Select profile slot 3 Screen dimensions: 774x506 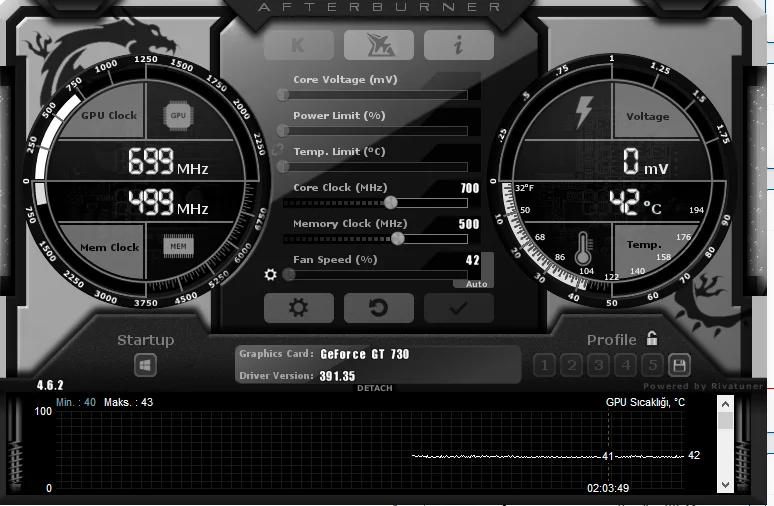click(x=599, y=365)
